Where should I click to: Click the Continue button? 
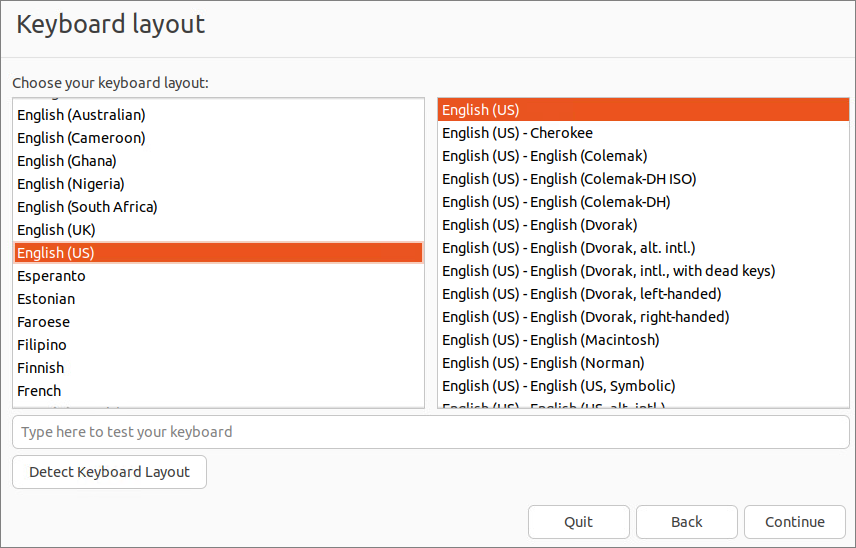click(795, 522)
